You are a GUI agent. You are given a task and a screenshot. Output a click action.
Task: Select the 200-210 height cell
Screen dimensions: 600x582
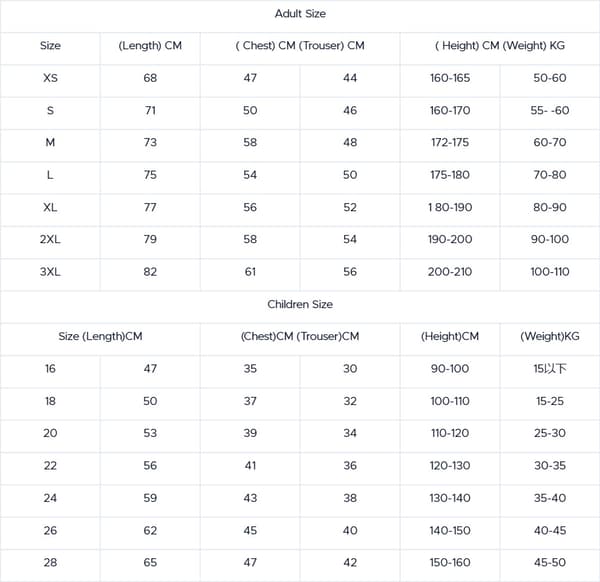(x=450, y=272)
